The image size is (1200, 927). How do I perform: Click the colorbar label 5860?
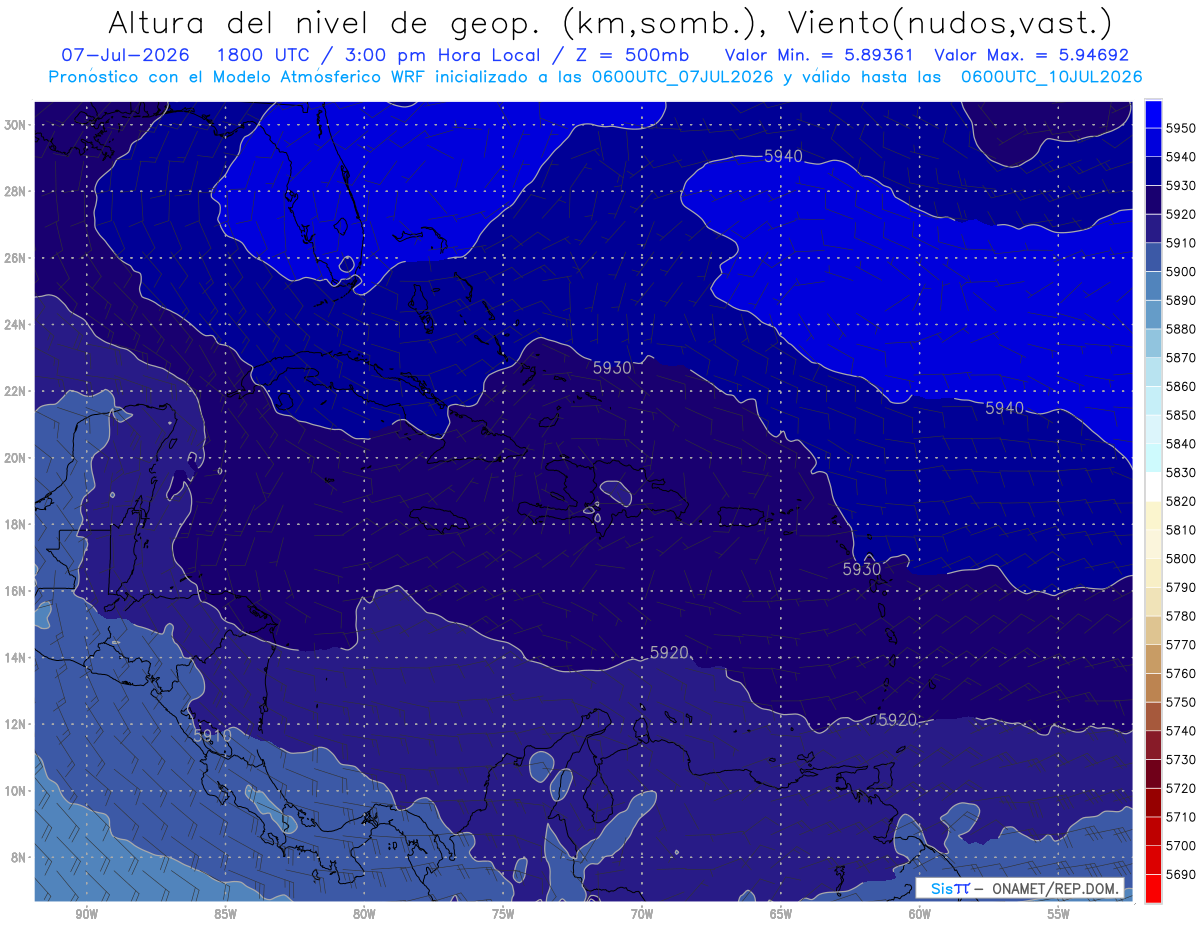[x=1181, y=386]
